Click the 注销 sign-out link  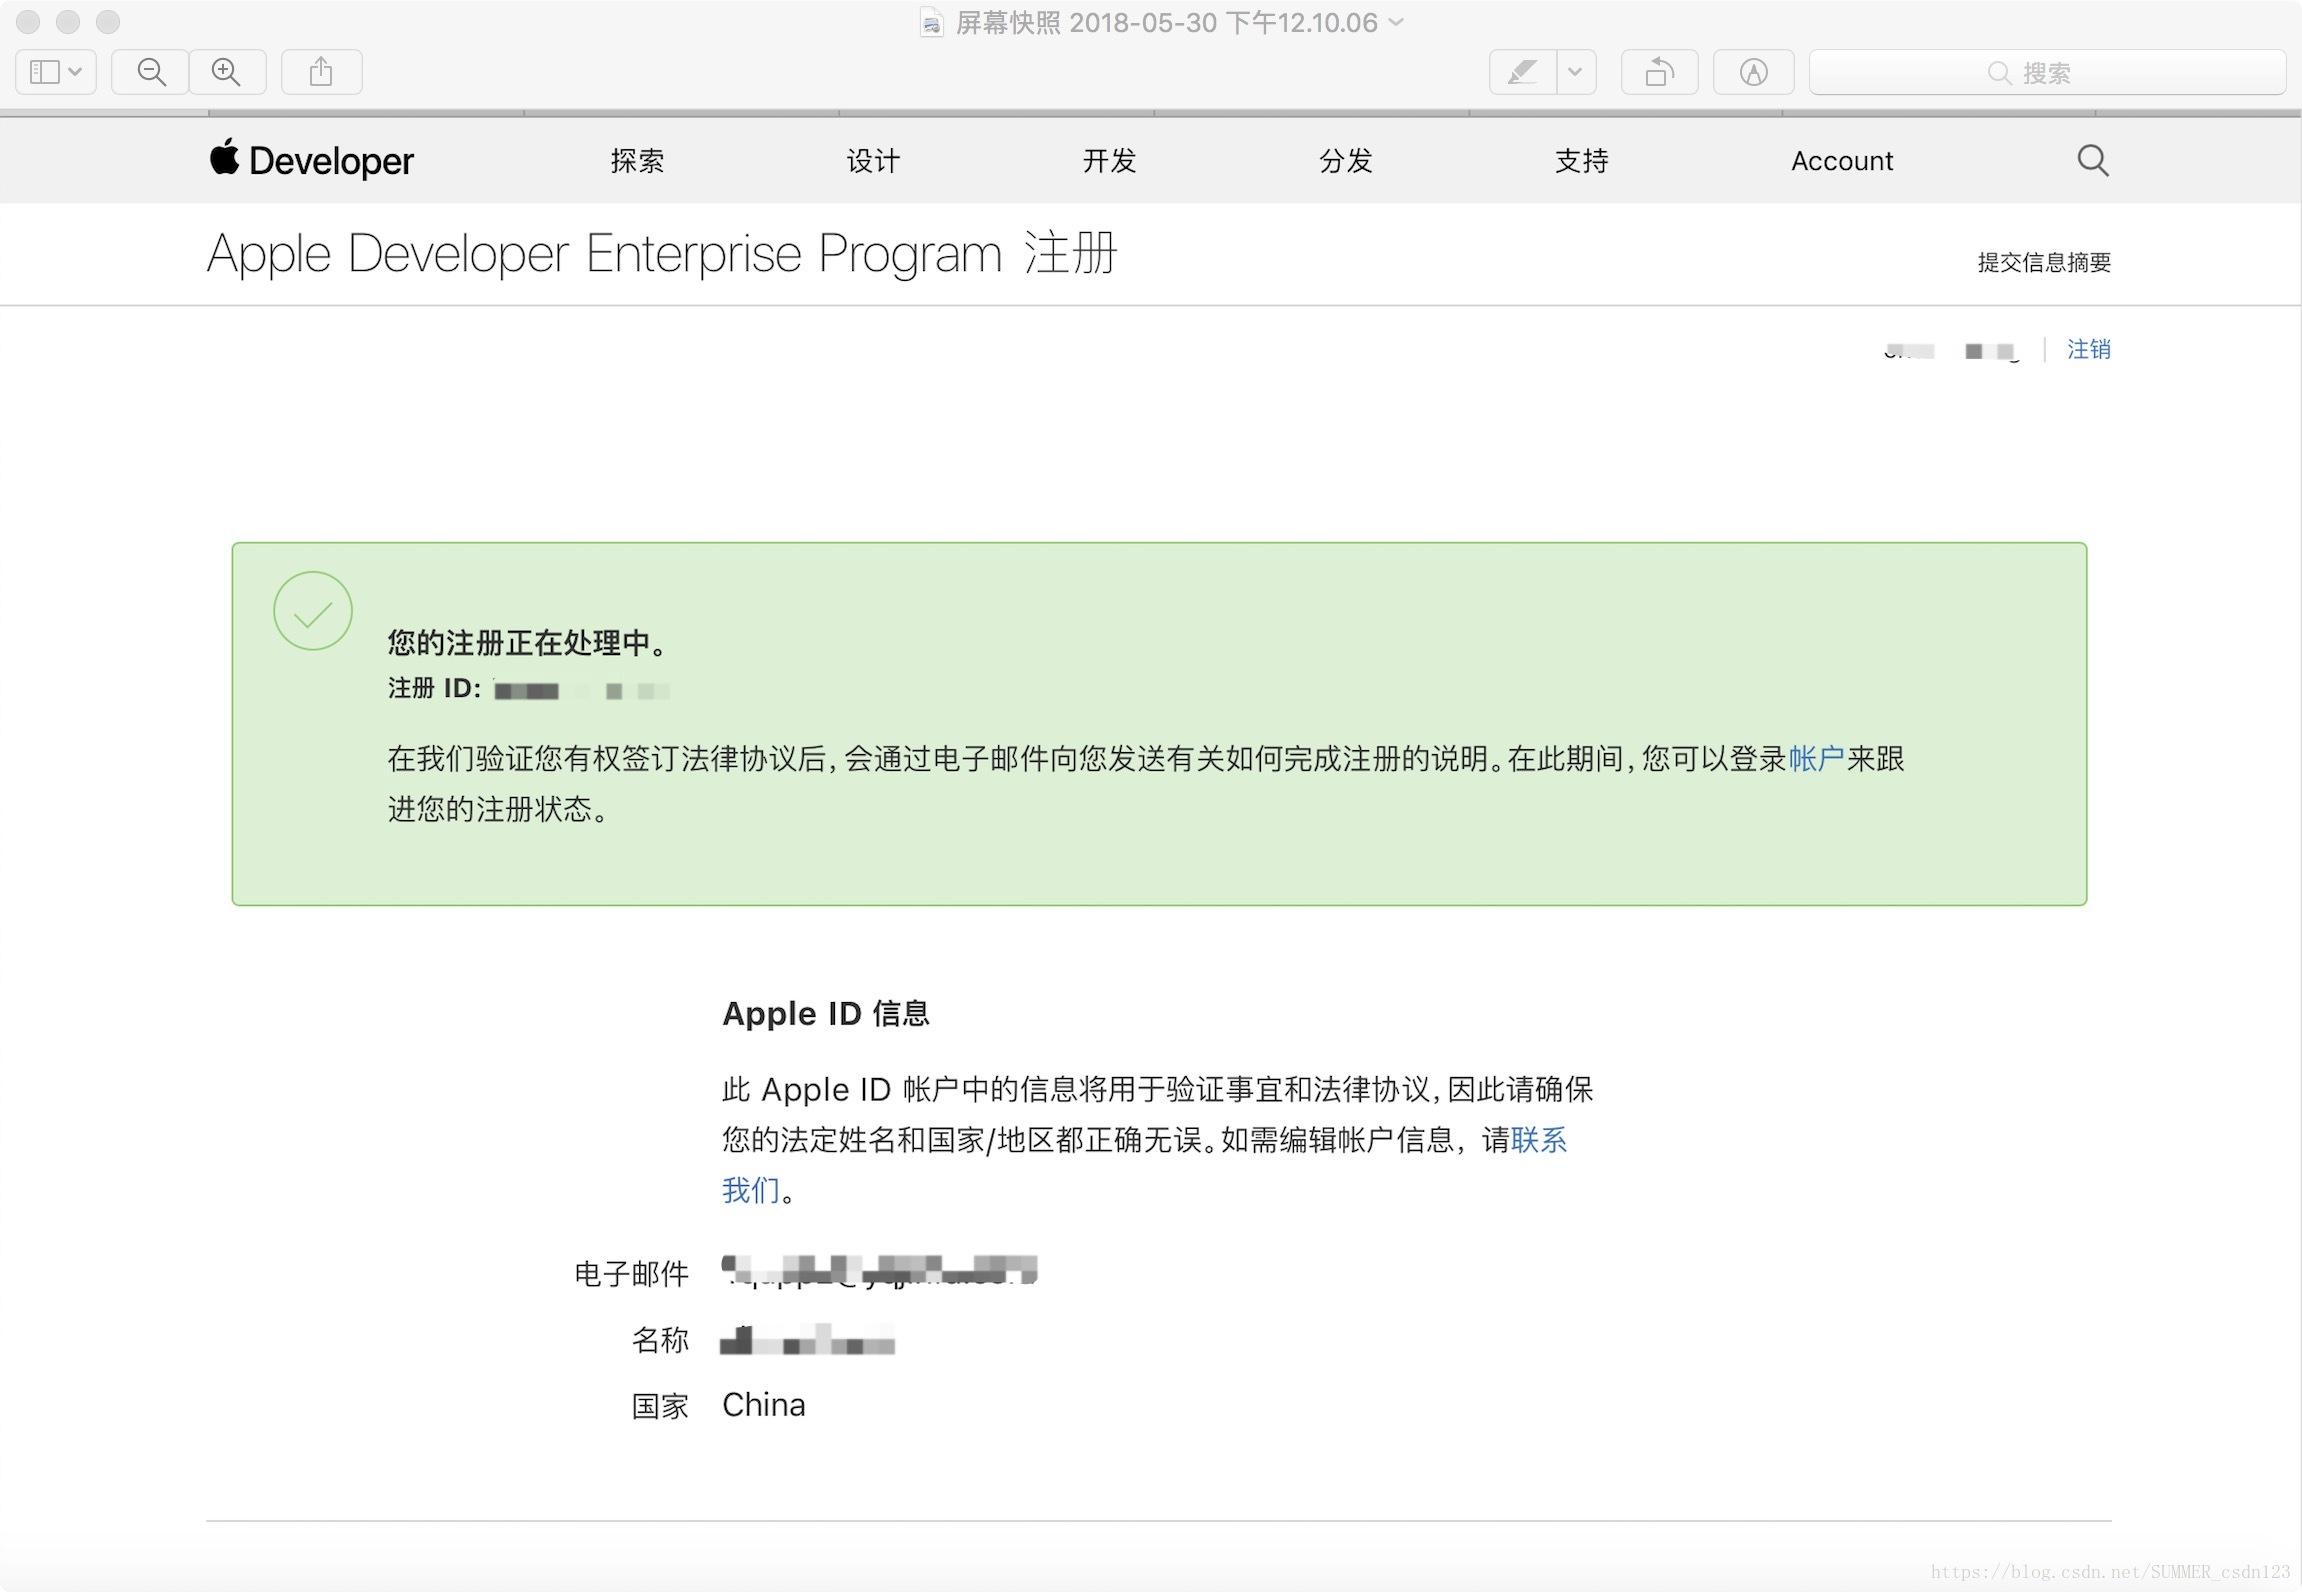[x=2089, y=349]
